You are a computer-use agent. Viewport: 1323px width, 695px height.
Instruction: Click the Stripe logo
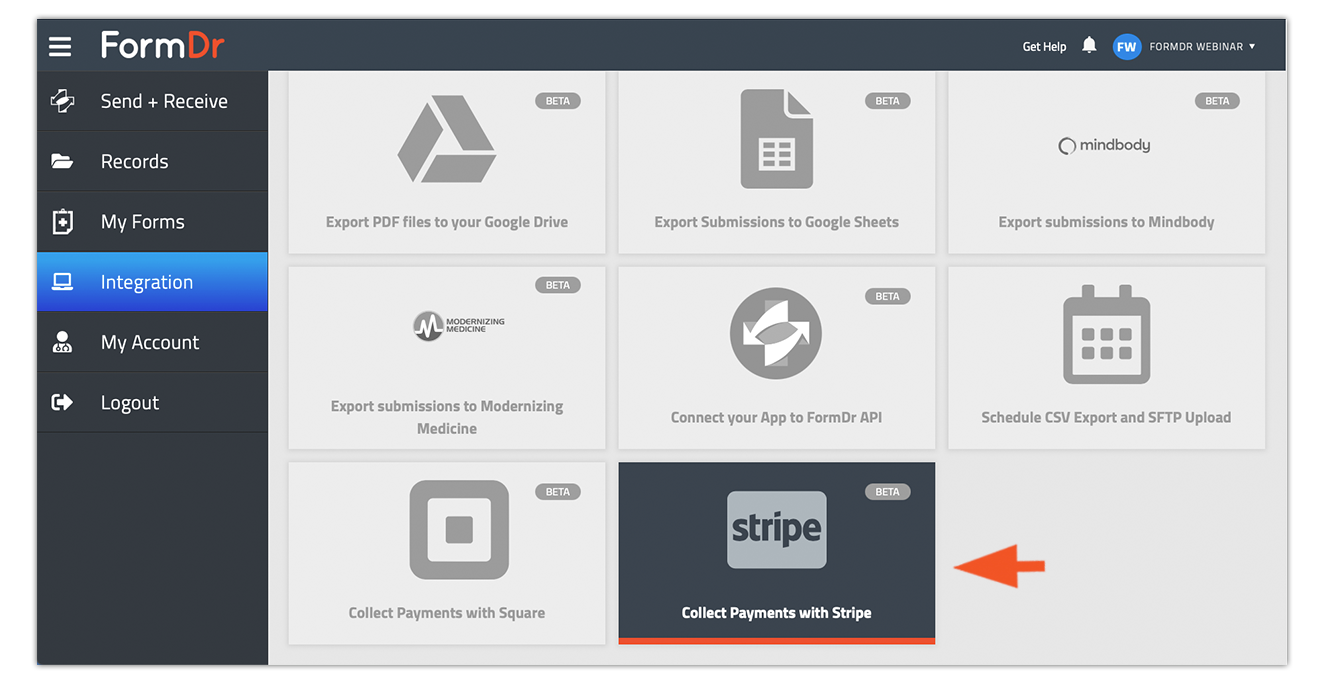point(776,529)
